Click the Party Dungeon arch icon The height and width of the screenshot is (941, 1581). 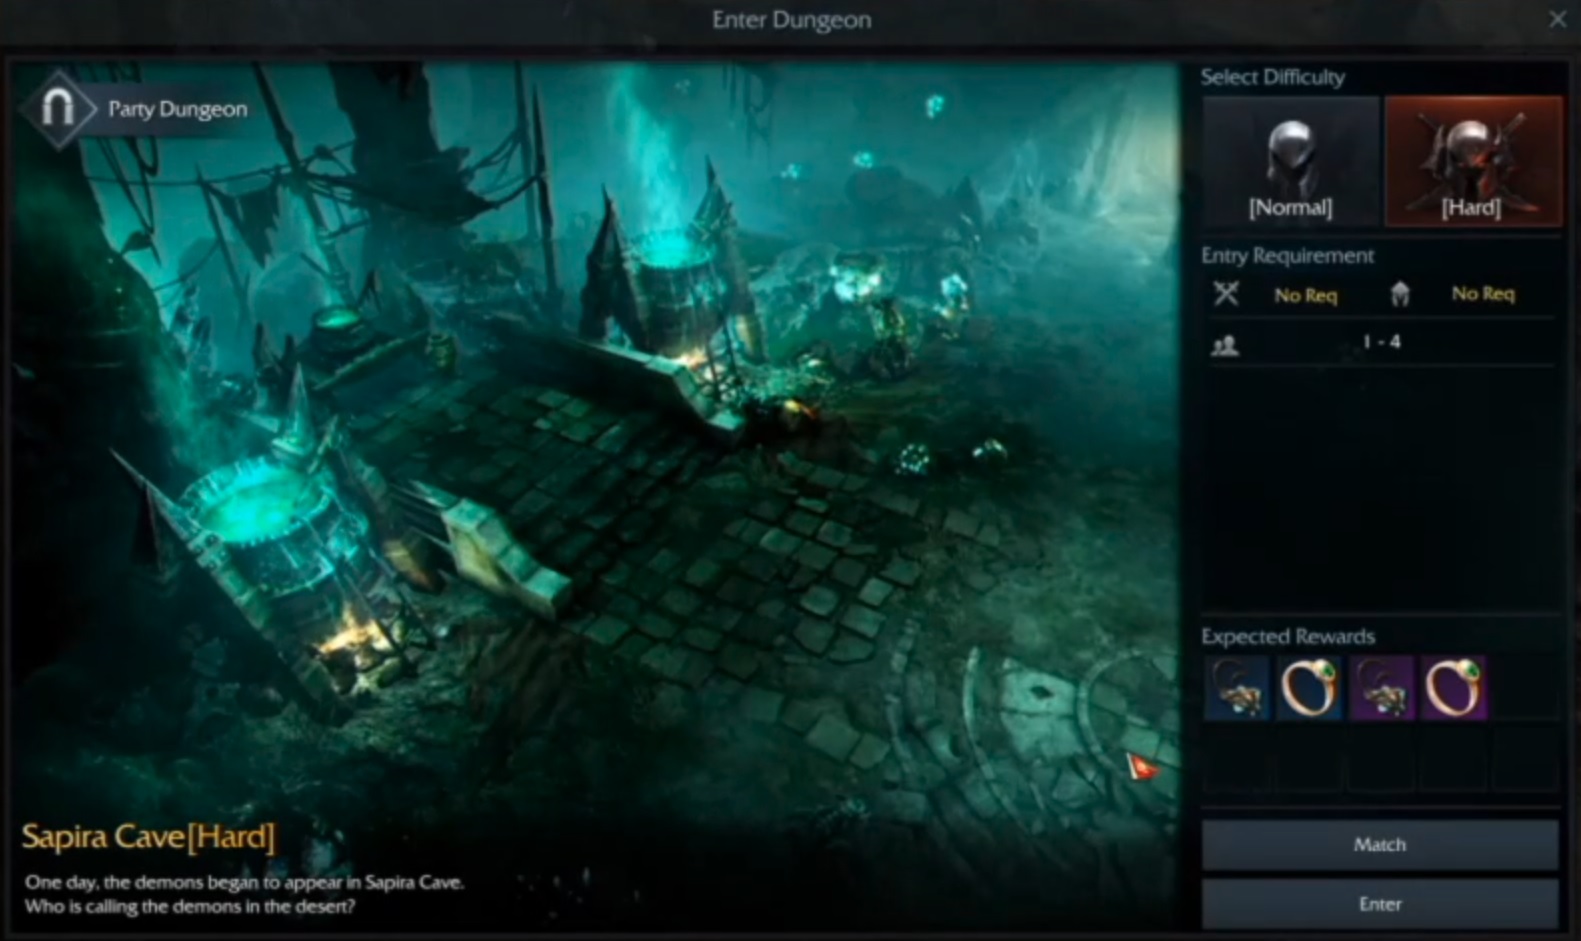coord(58,108)
